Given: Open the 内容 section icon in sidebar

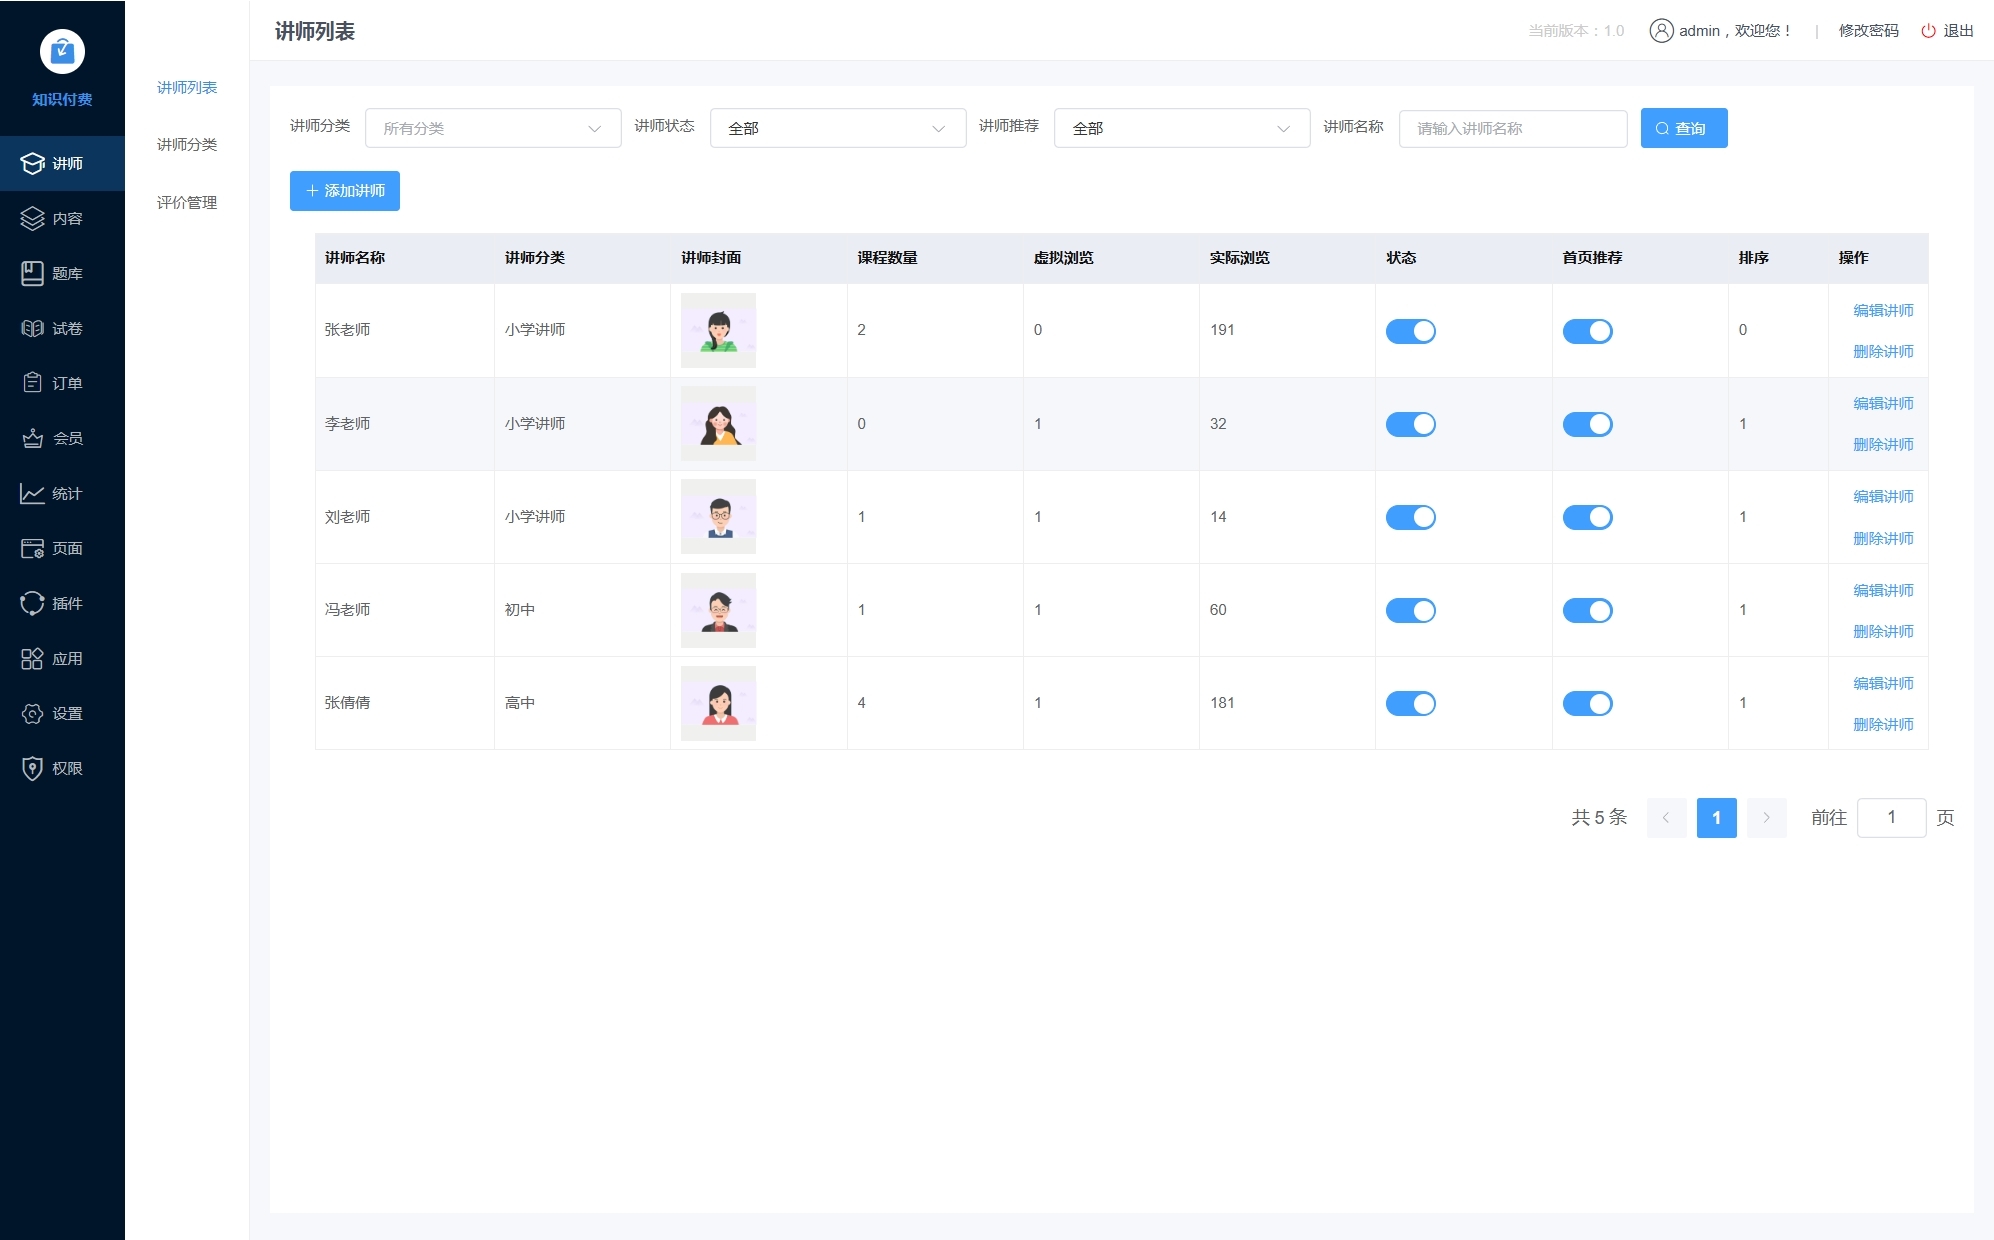Looking at the screenshot, I should 32,218.
